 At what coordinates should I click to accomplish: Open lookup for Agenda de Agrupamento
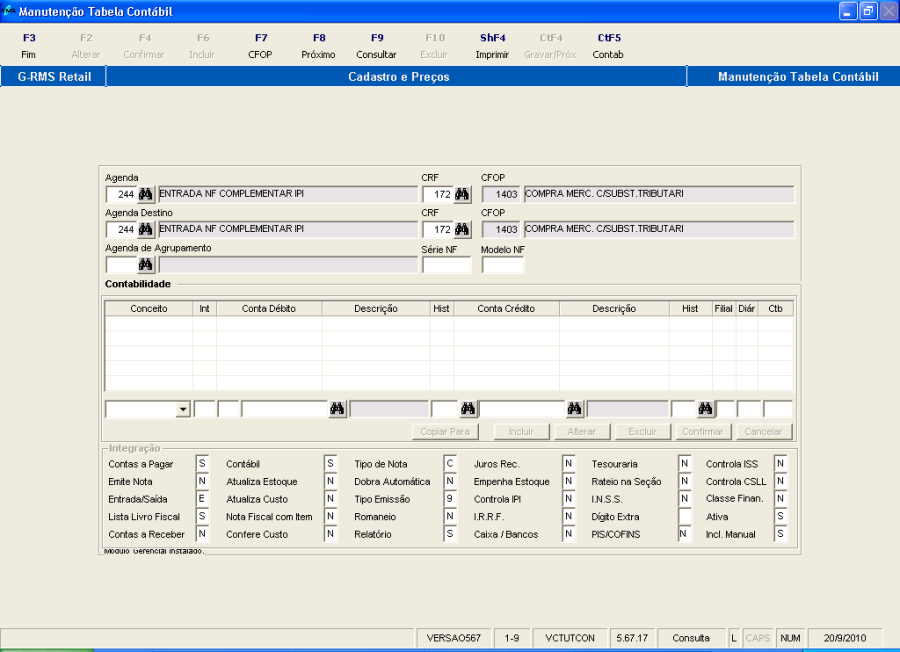pos(146,265)
